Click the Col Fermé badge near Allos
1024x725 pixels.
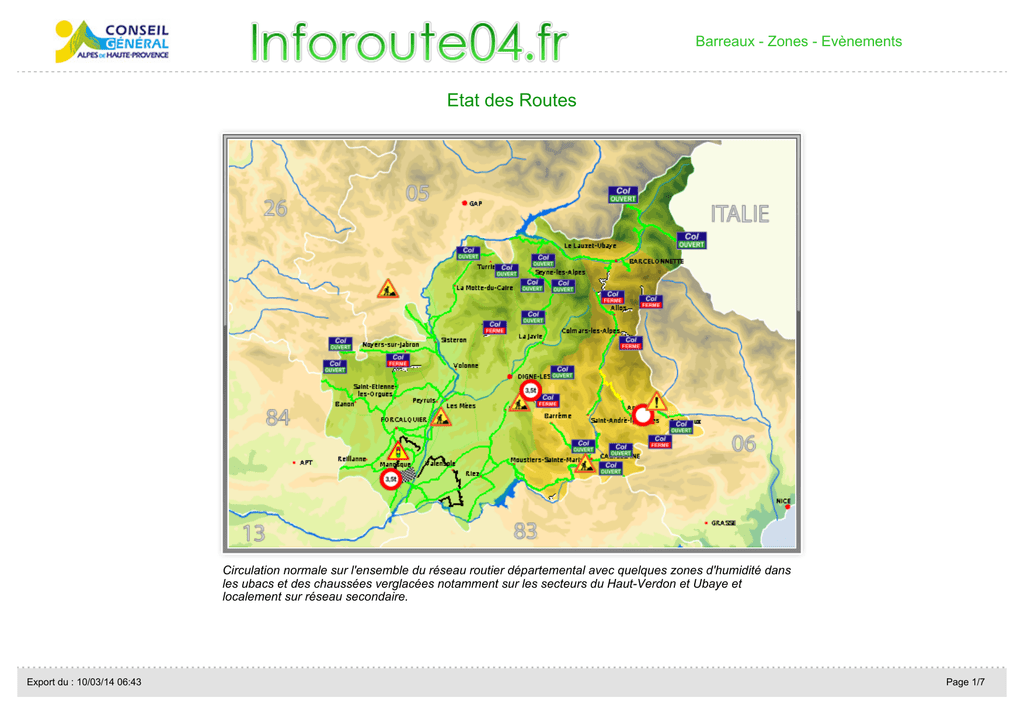tap(613, 297)
